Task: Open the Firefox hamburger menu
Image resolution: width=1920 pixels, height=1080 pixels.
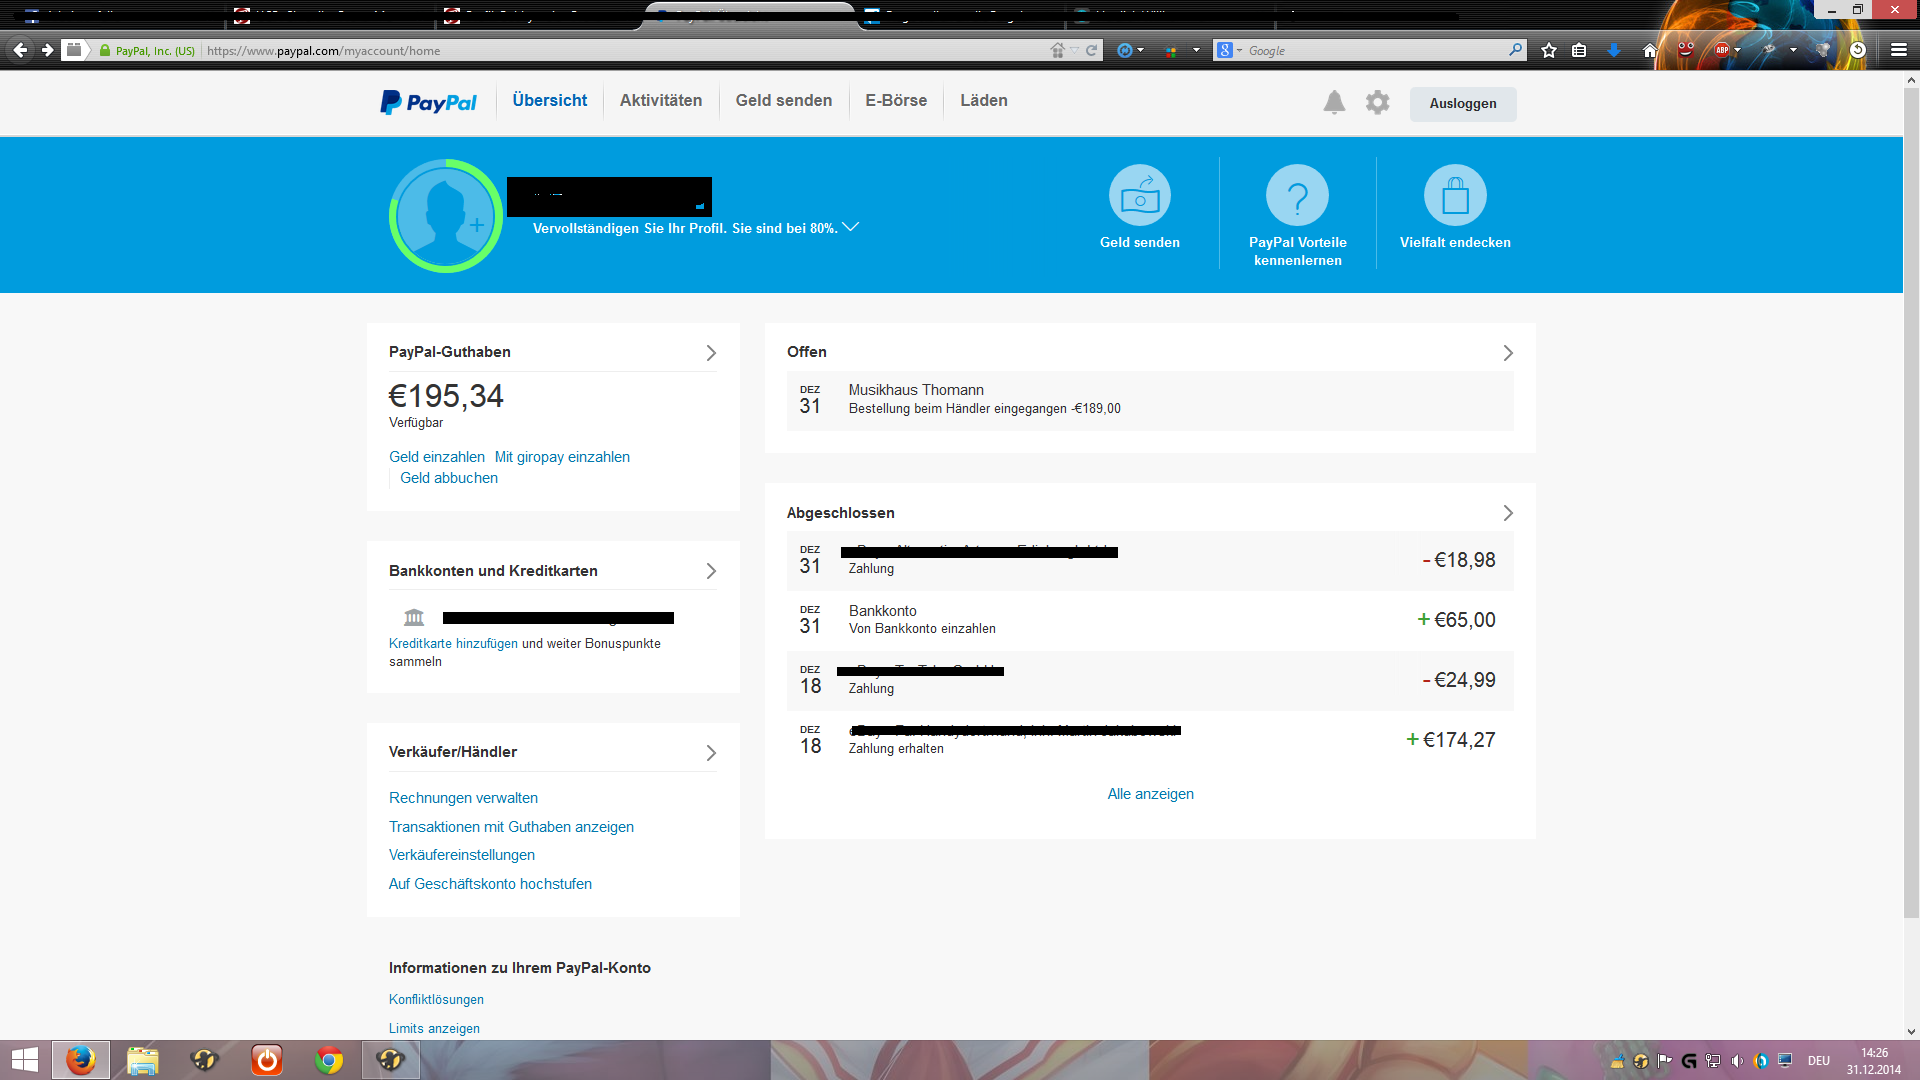Action: click(1899, 50)
